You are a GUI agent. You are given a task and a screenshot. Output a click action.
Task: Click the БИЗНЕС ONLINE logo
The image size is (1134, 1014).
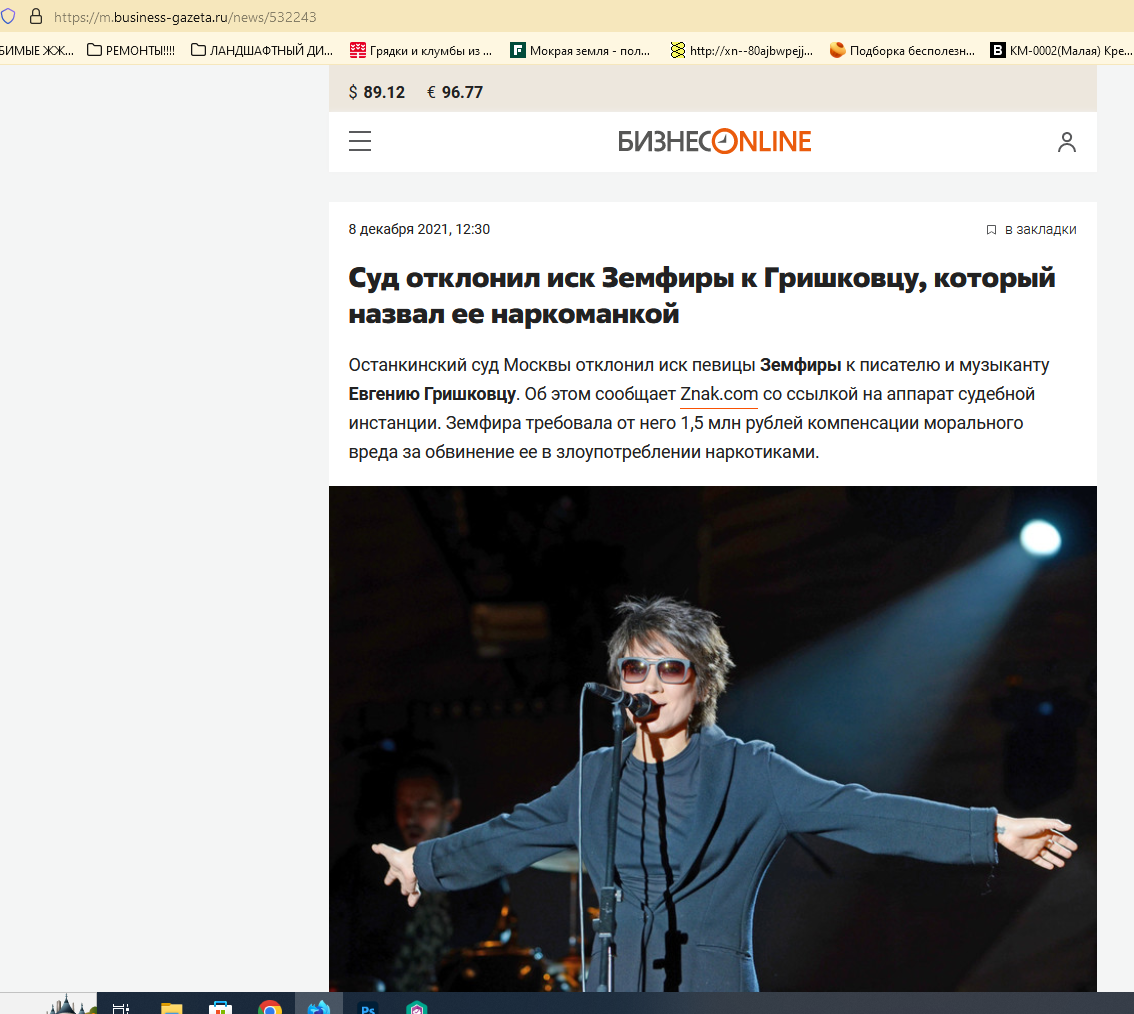pos(715,142)
